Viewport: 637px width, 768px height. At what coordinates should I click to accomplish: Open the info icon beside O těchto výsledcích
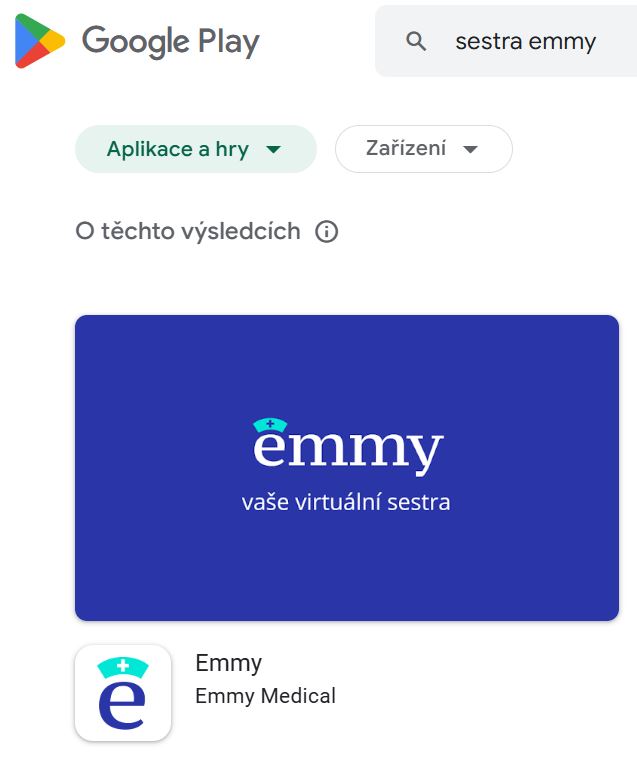tap(327, 232)
